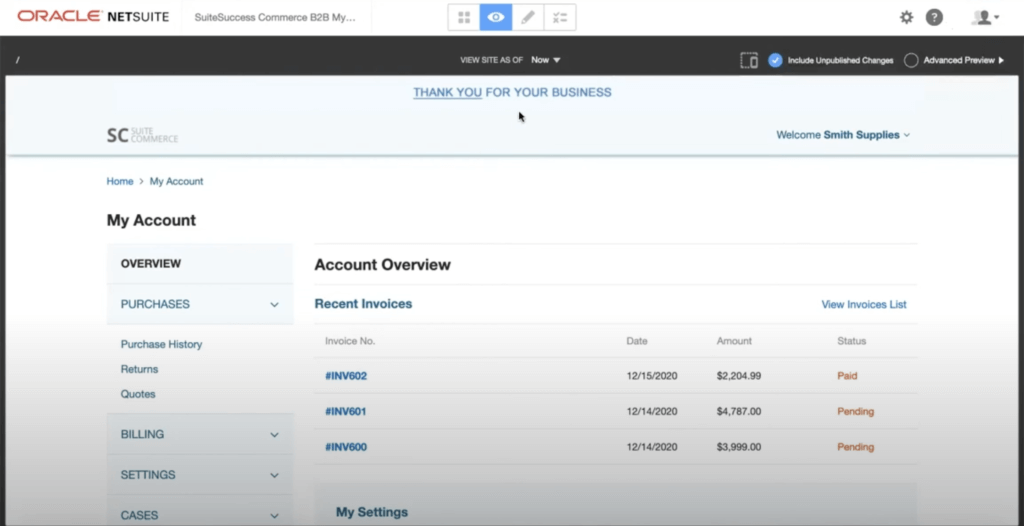This screenshot has height=526, width=1024.
Task: Switch to pencil edit mode icon
Action: click(528, 17)
